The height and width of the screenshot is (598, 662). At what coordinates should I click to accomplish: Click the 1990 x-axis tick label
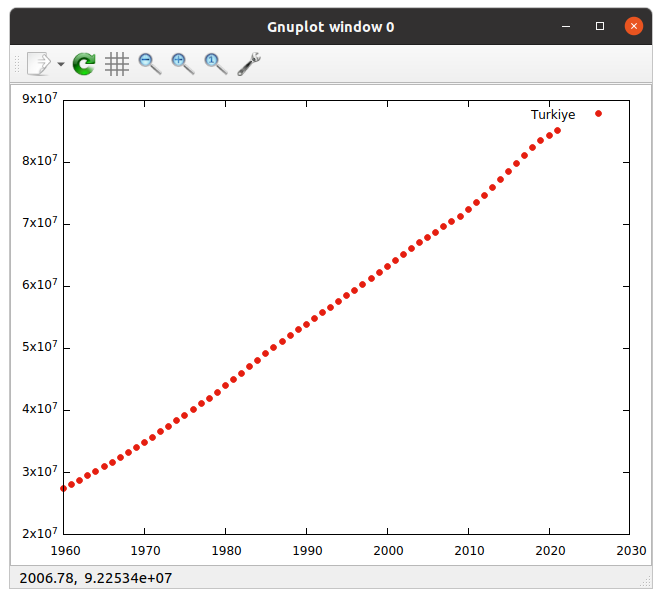tap(306, 550)
